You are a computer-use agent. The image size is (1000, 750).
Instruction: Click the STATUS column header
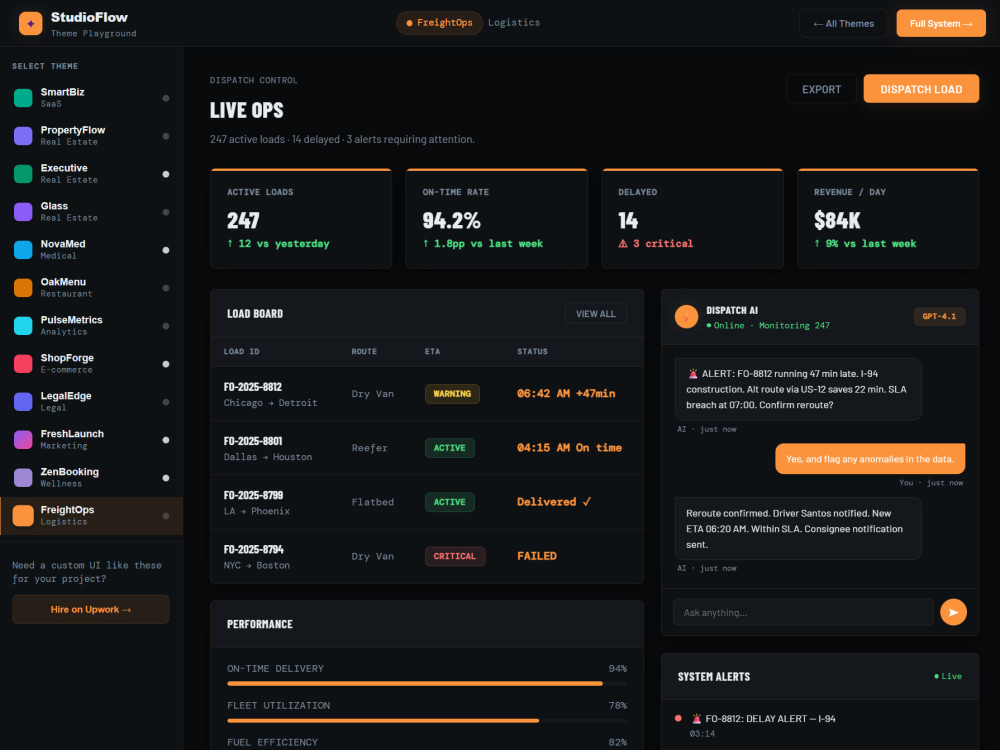532,351
